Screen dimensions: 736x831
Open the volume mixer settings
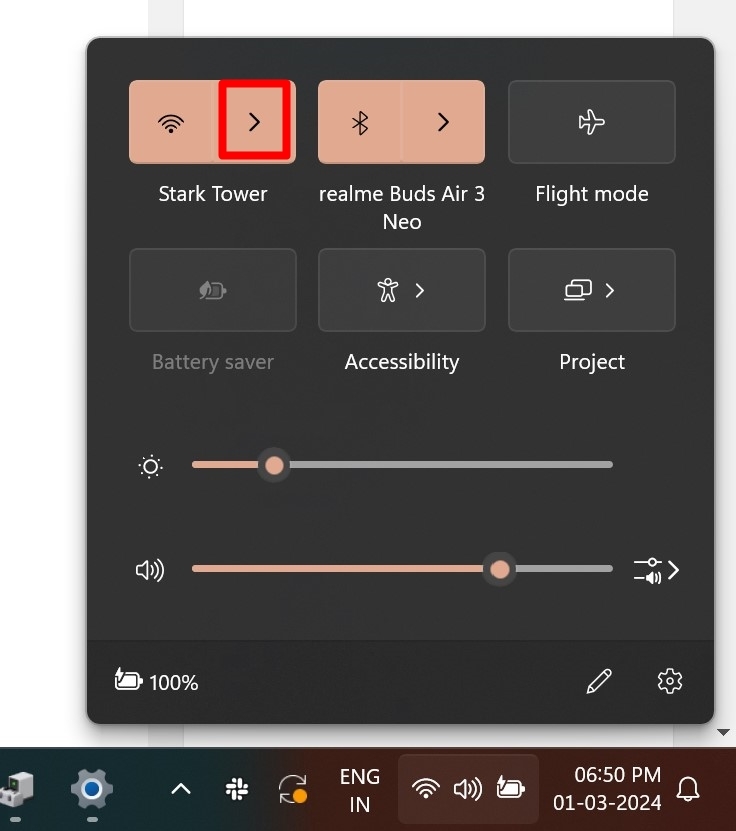click(x=657, y=570)
